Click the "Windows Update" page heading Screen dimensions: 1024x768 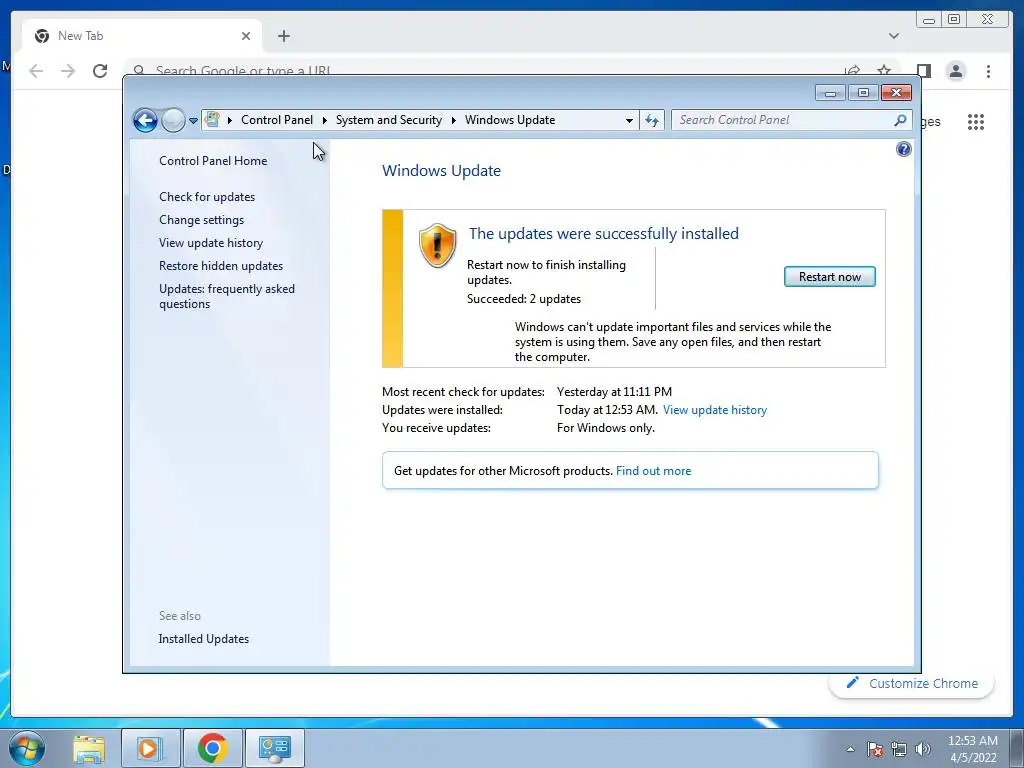pos(441,171)
